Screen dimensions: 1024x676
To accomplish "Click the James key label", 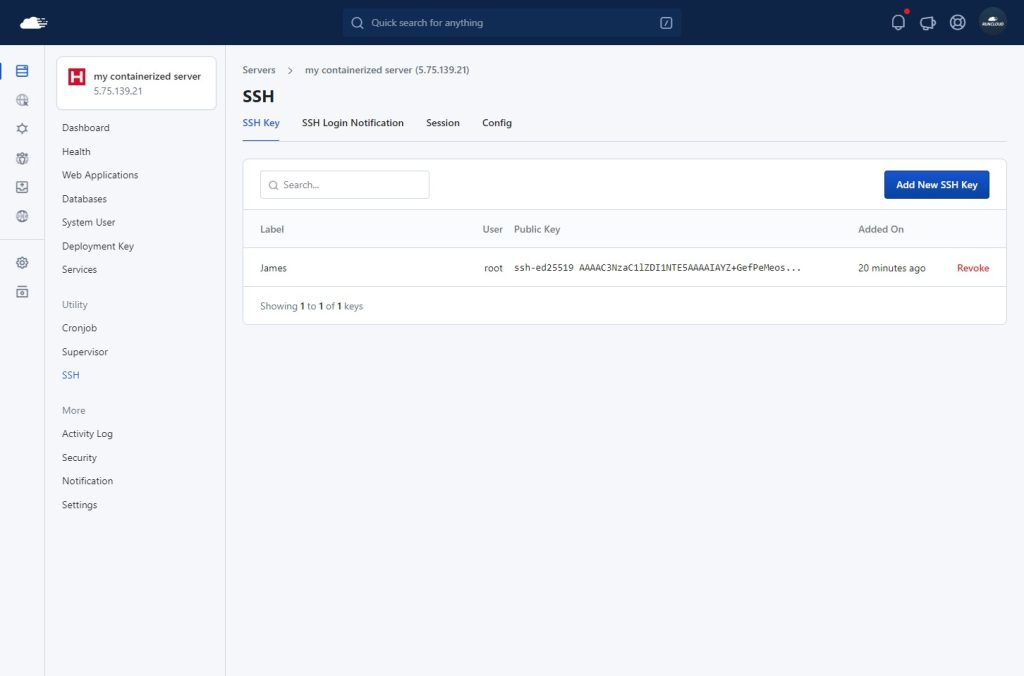I will tap(273, 268).
